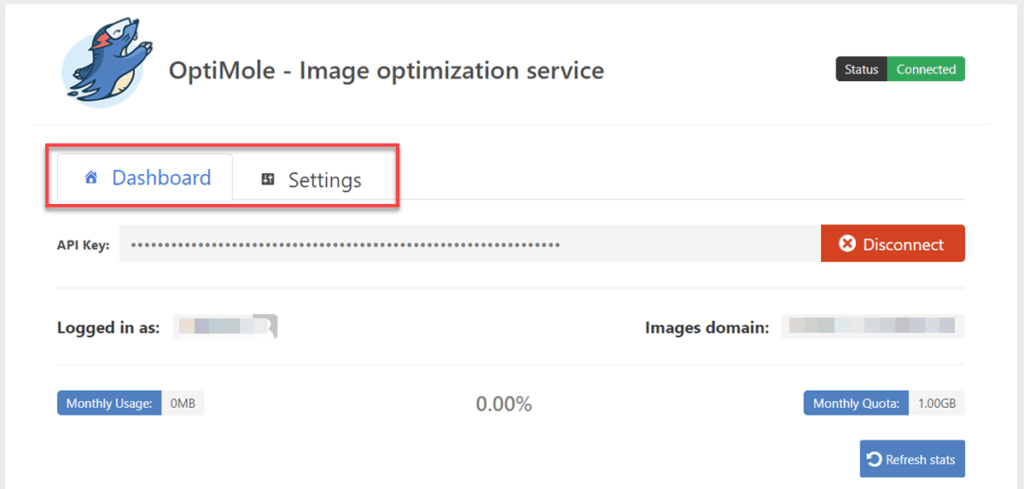Click the dark Status label badge

tap(861, 70)
